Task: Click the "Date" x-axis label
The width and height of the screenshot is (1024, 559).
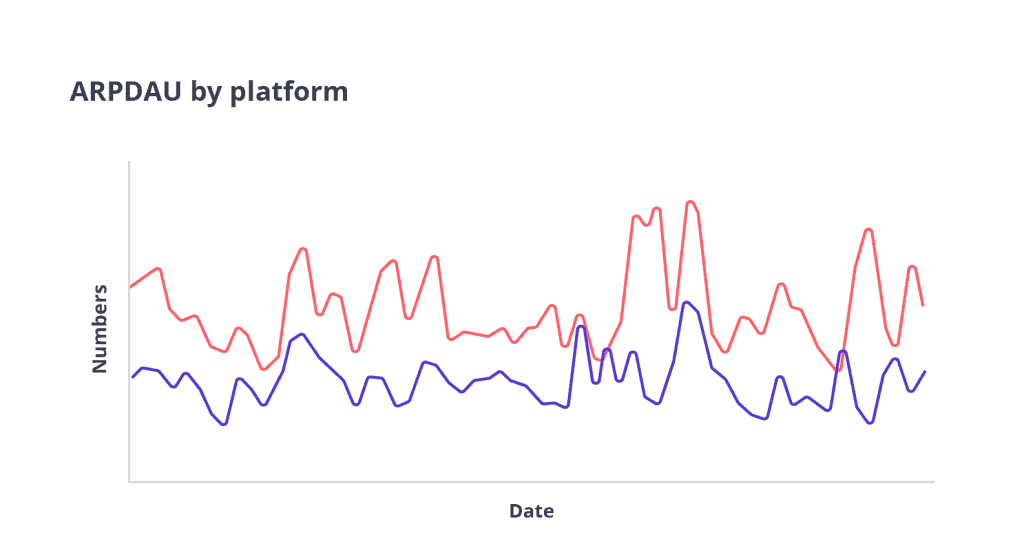Action: 531,511
